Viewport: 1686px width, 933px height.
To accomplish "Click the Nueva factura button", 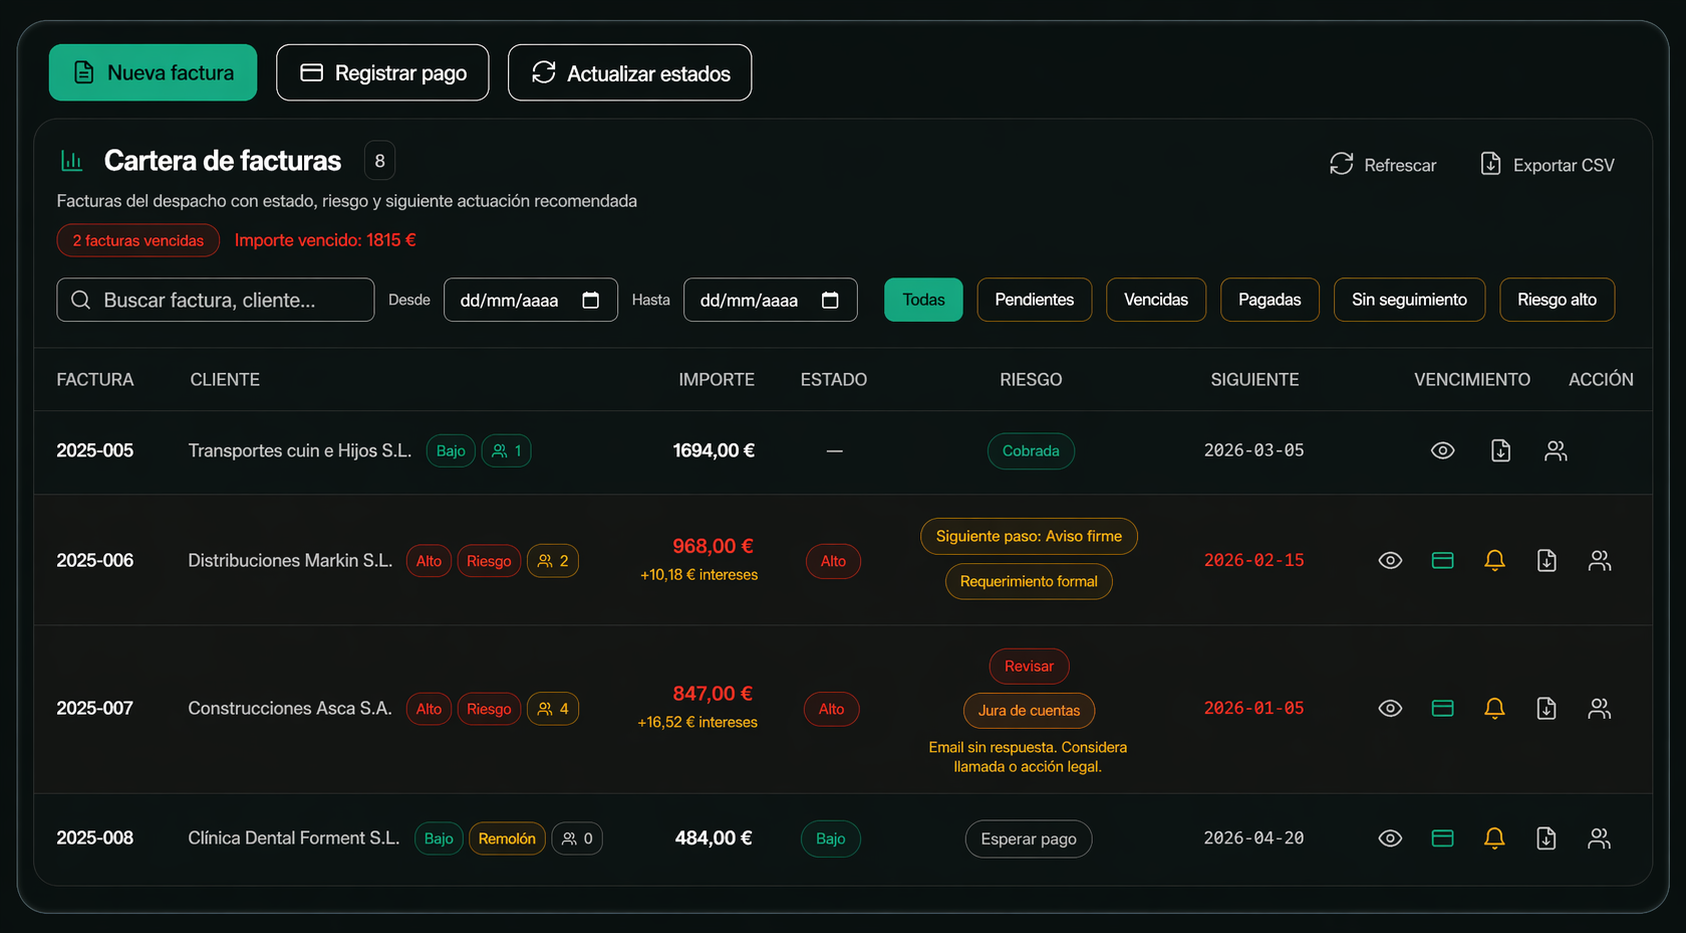I will click(x=153, y=72).
